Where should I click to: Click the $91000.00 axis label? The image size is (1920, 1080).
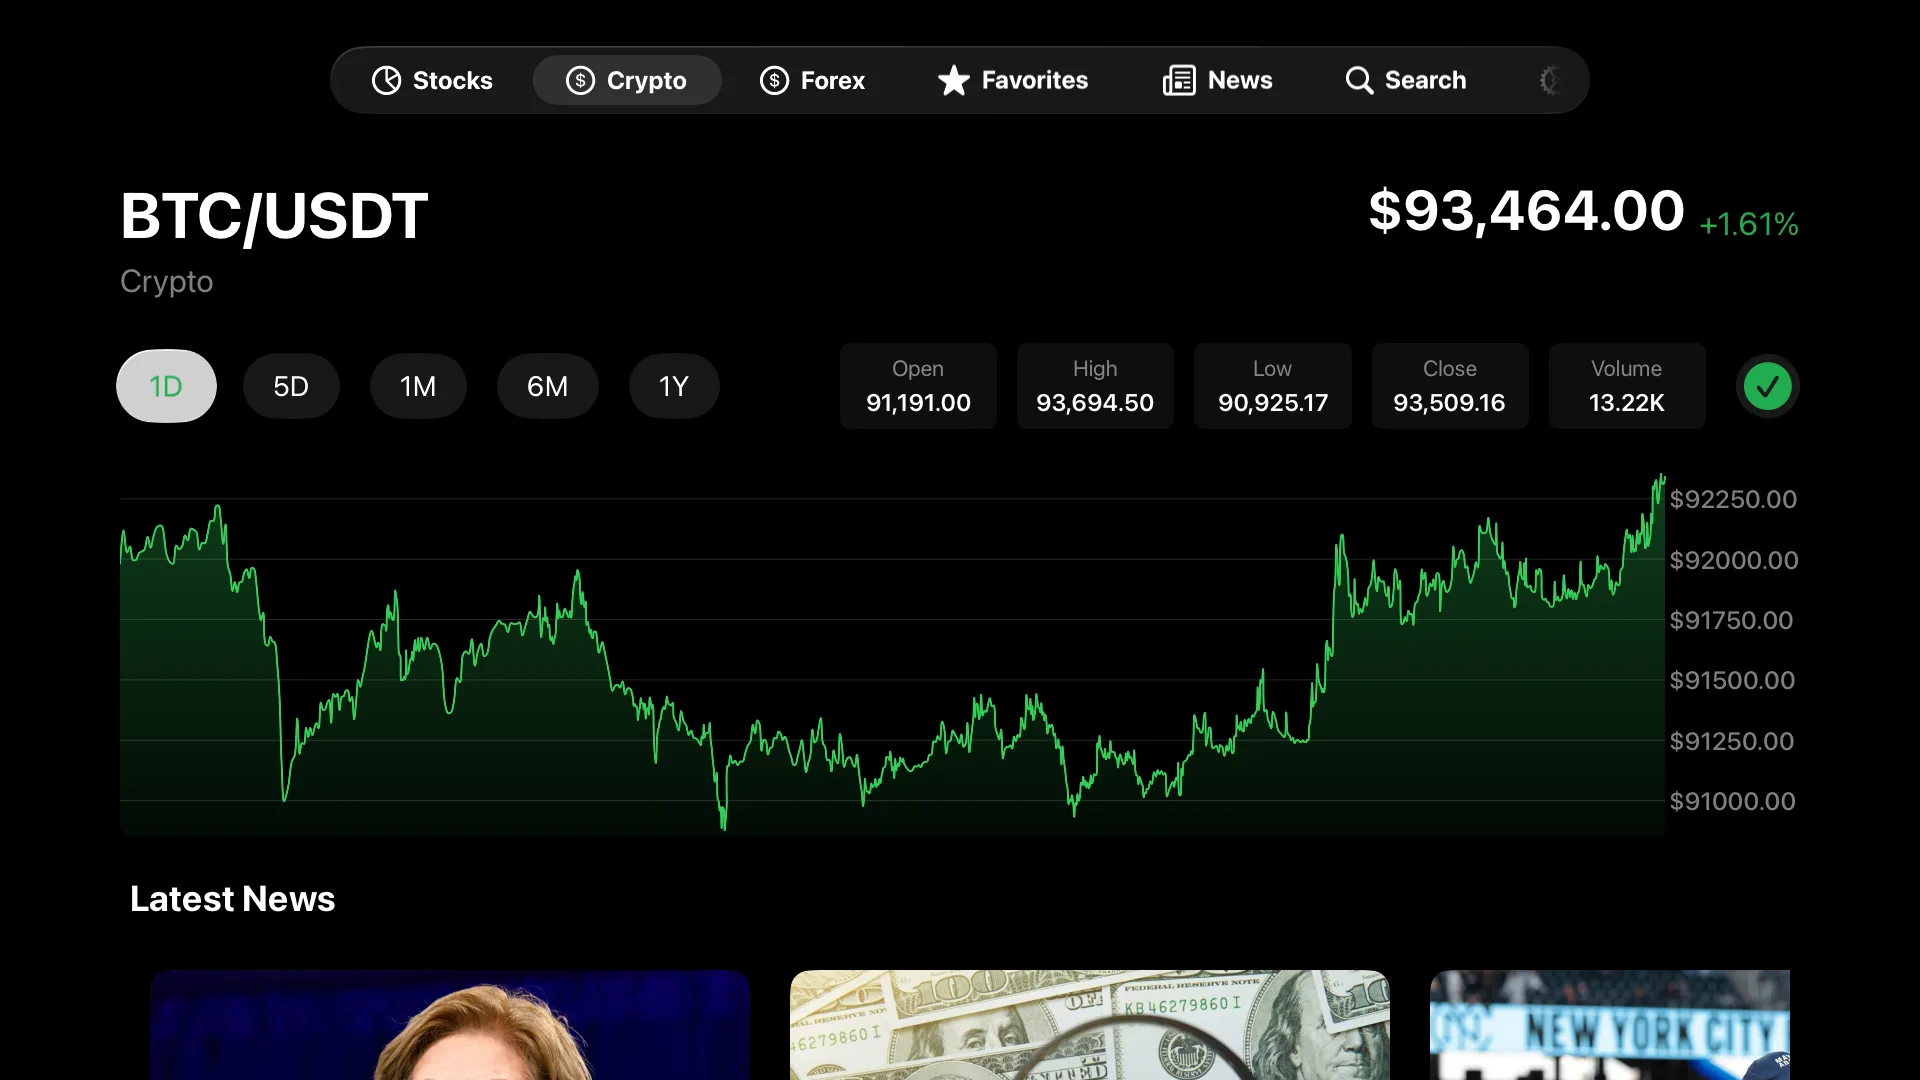[x=1732, y=801]
